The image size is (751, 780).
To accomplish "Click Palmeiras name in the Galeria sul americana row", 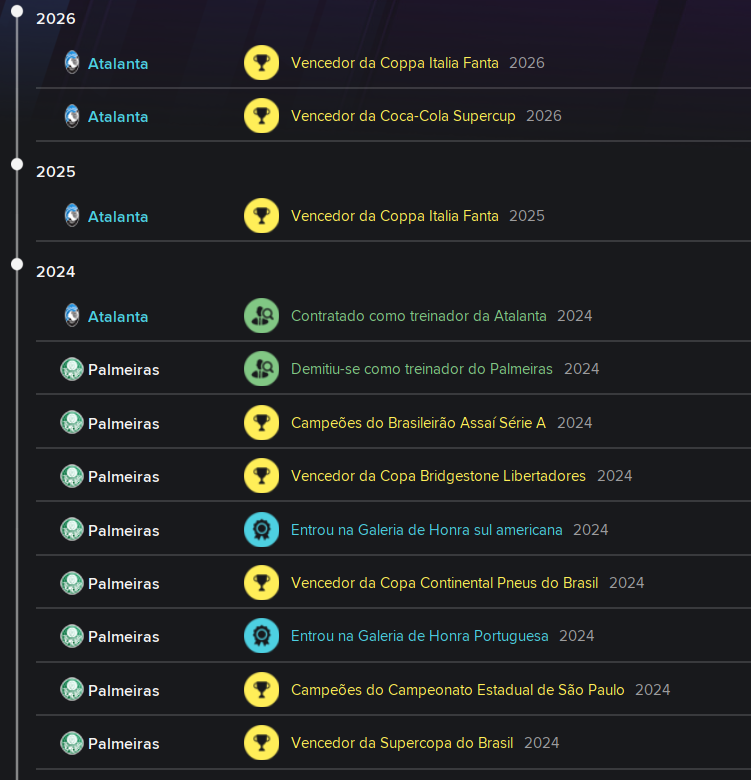I will (124, 531).
